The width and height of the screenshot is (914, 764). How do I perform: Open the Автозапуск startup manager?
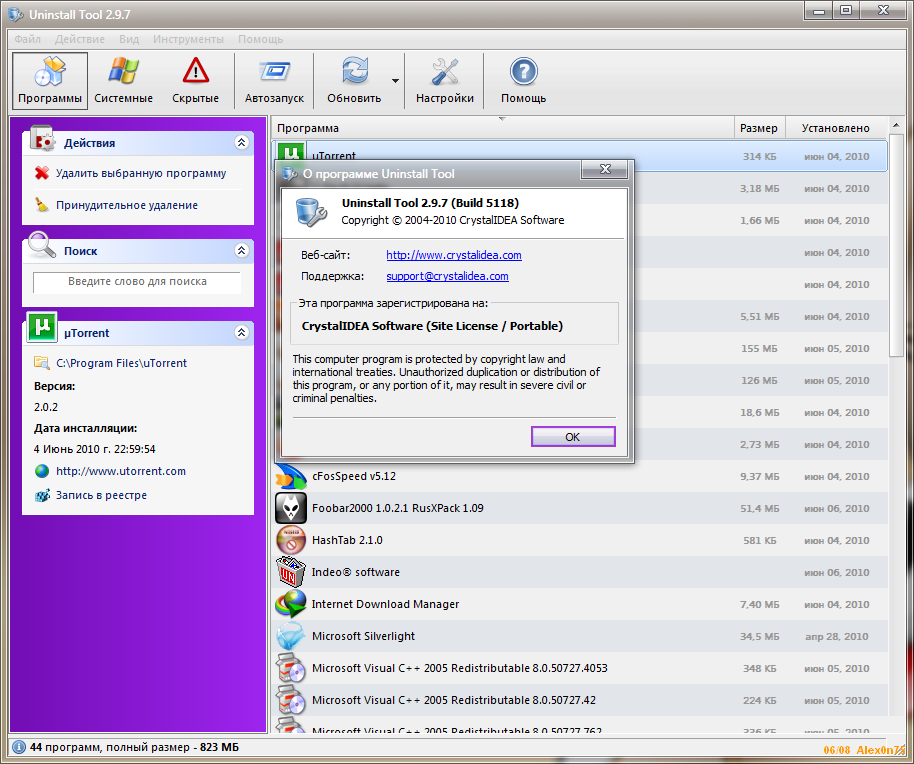[x=274, y=81]
